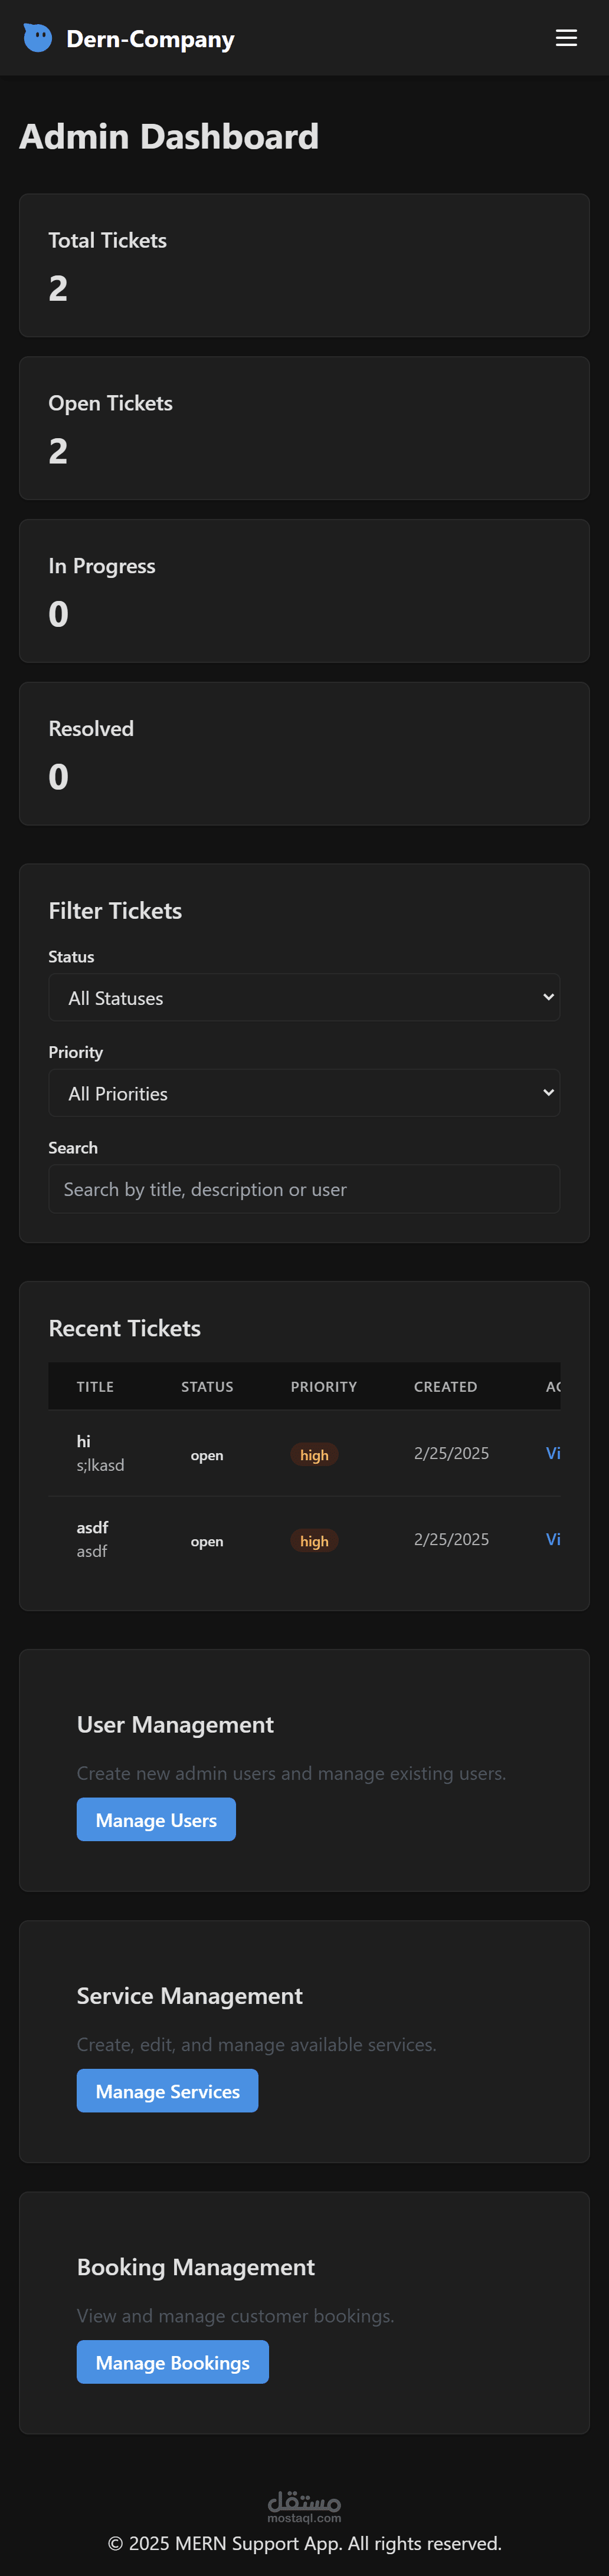Click the Dern-Company brand name
The height and width of the screenshot is (2576, 609).
click(150, 39)
